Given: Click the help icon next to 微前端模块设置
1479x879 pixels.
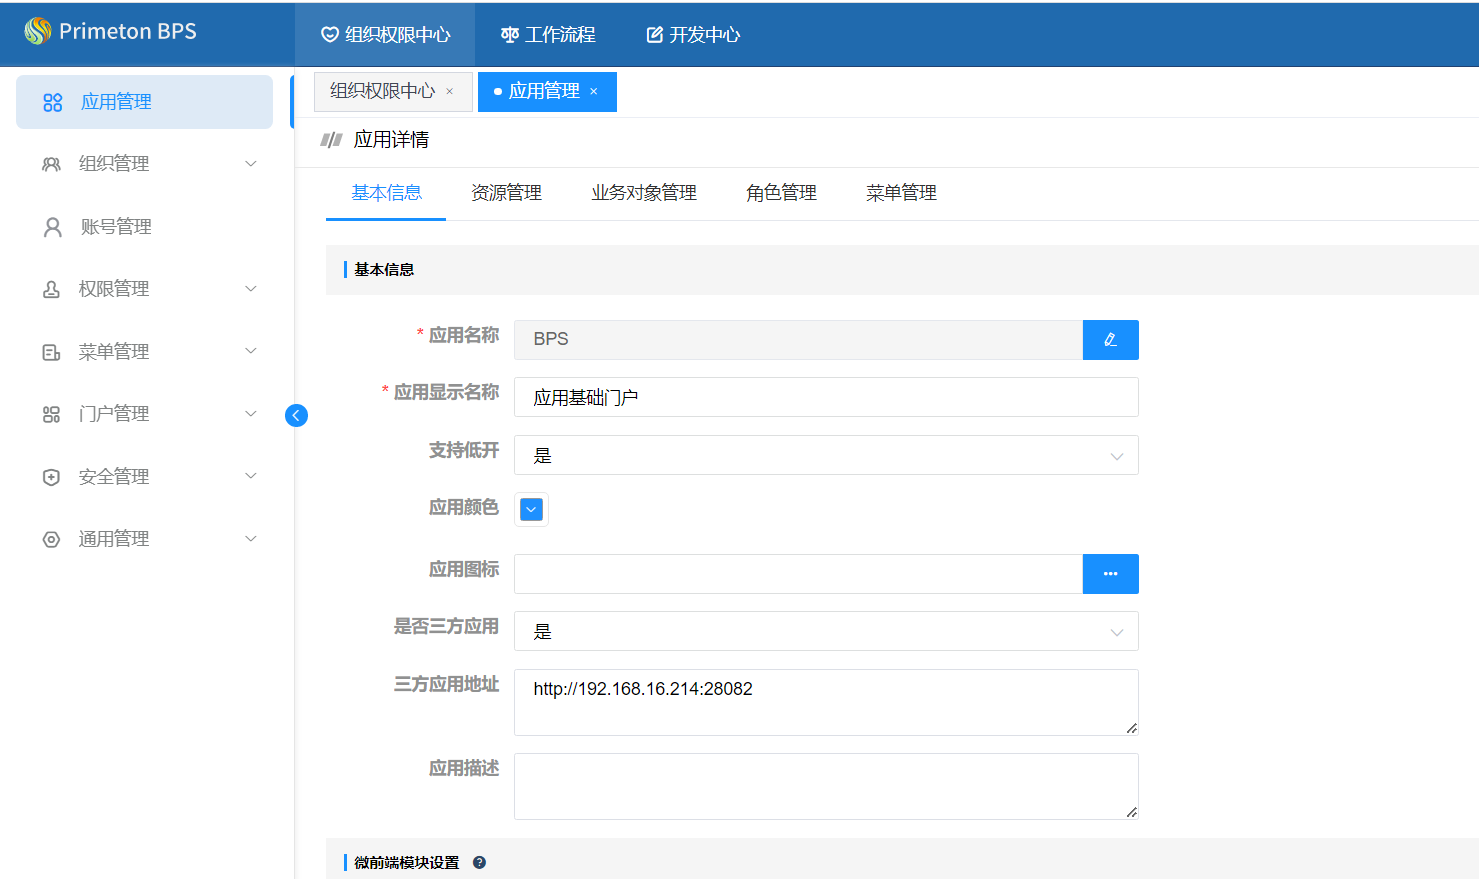Looking at the screenshot, I should click(x=479, y=862).
